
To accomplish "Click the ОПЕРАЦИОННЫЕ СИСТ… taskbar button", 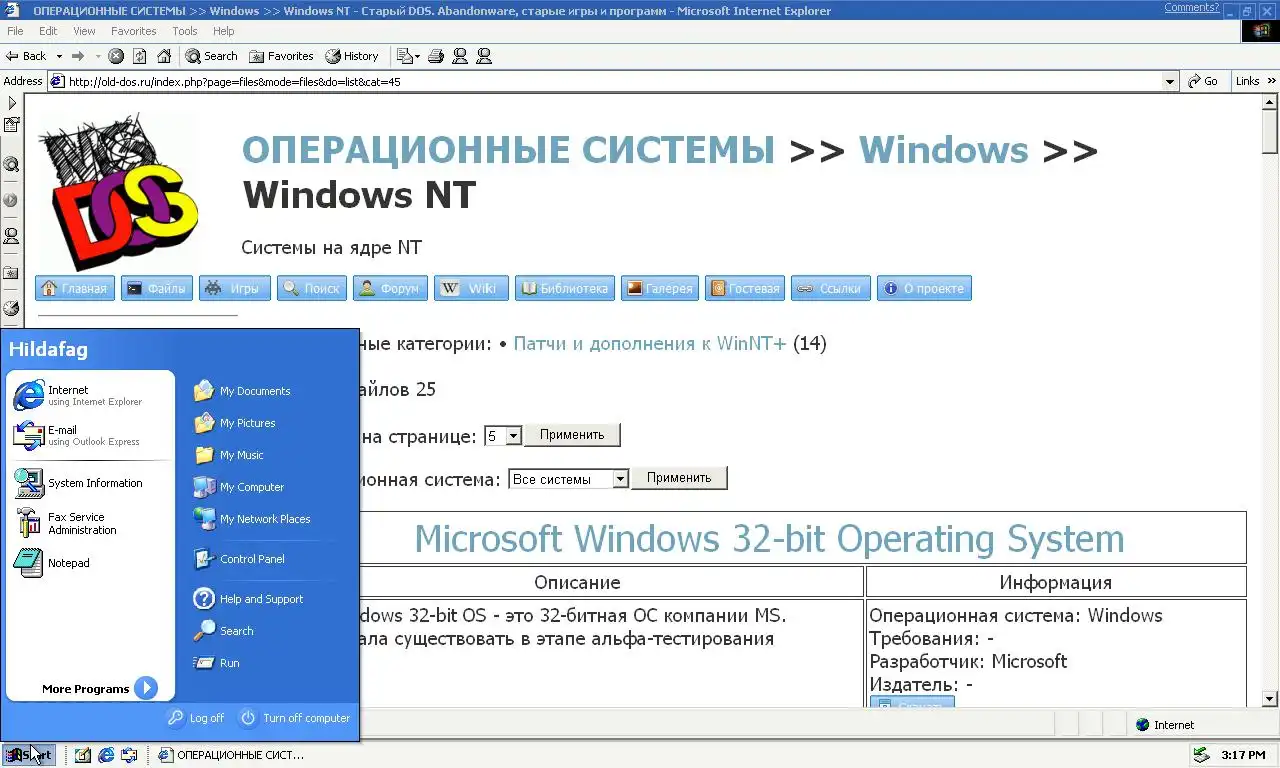I will (x=230, y=755).
